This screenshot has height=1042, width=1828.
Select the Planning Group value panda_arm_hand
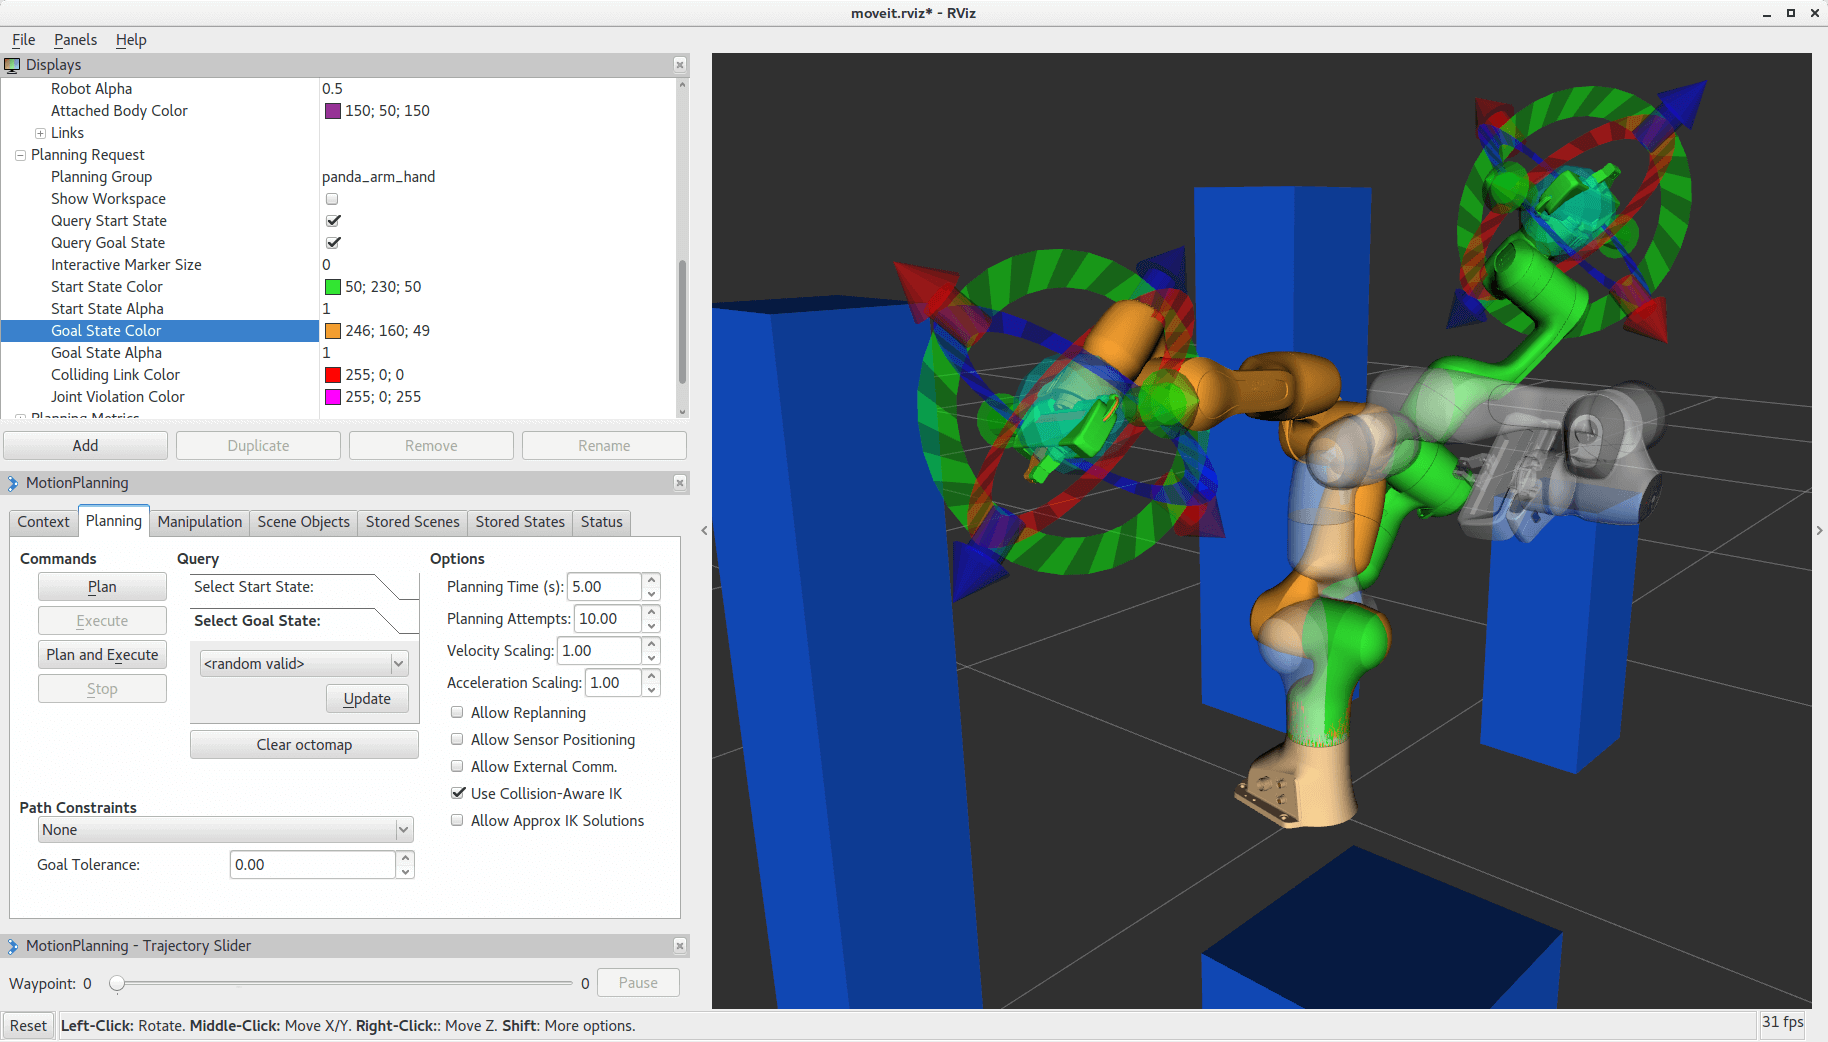378,177
